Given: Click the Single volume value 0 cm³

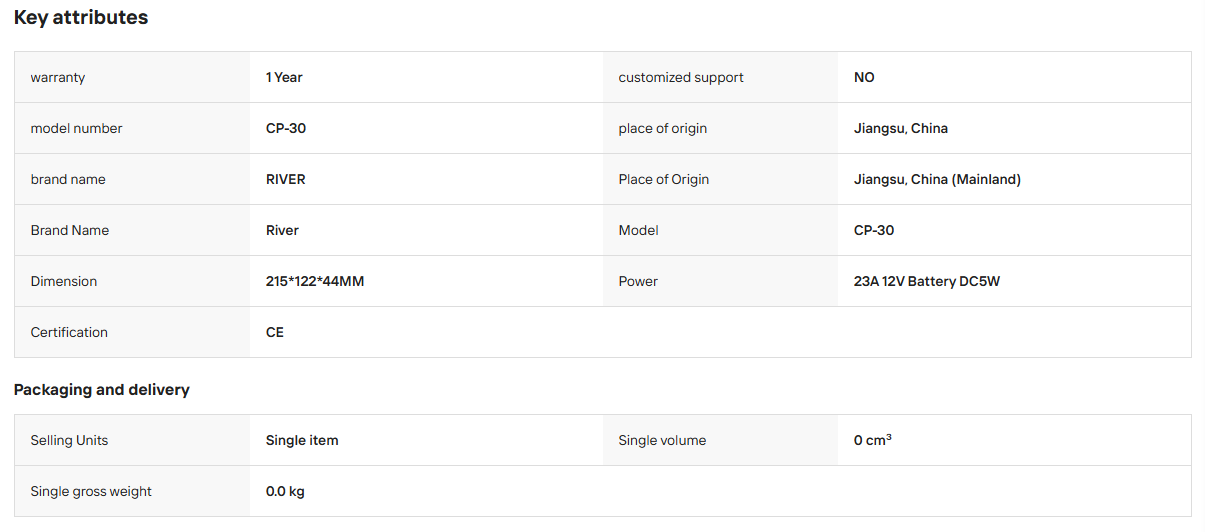Looking at the screenshot, I should point(873,440).
